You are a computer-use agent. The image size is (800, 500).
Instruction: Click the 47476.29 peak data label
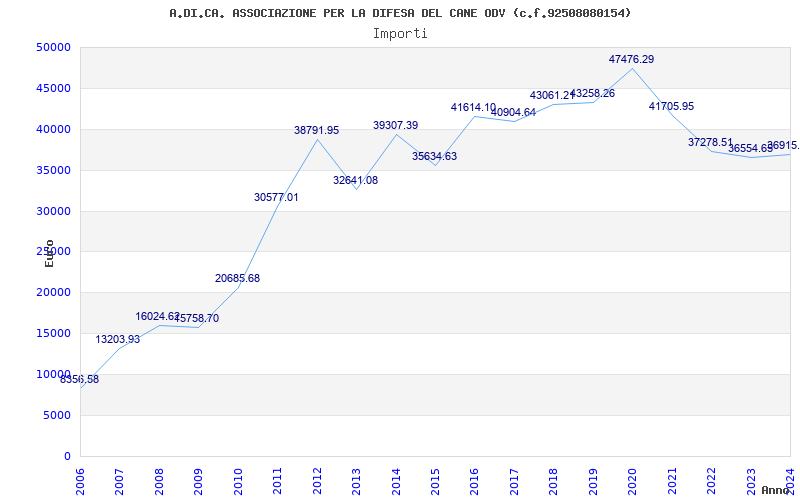pos(631,59)
